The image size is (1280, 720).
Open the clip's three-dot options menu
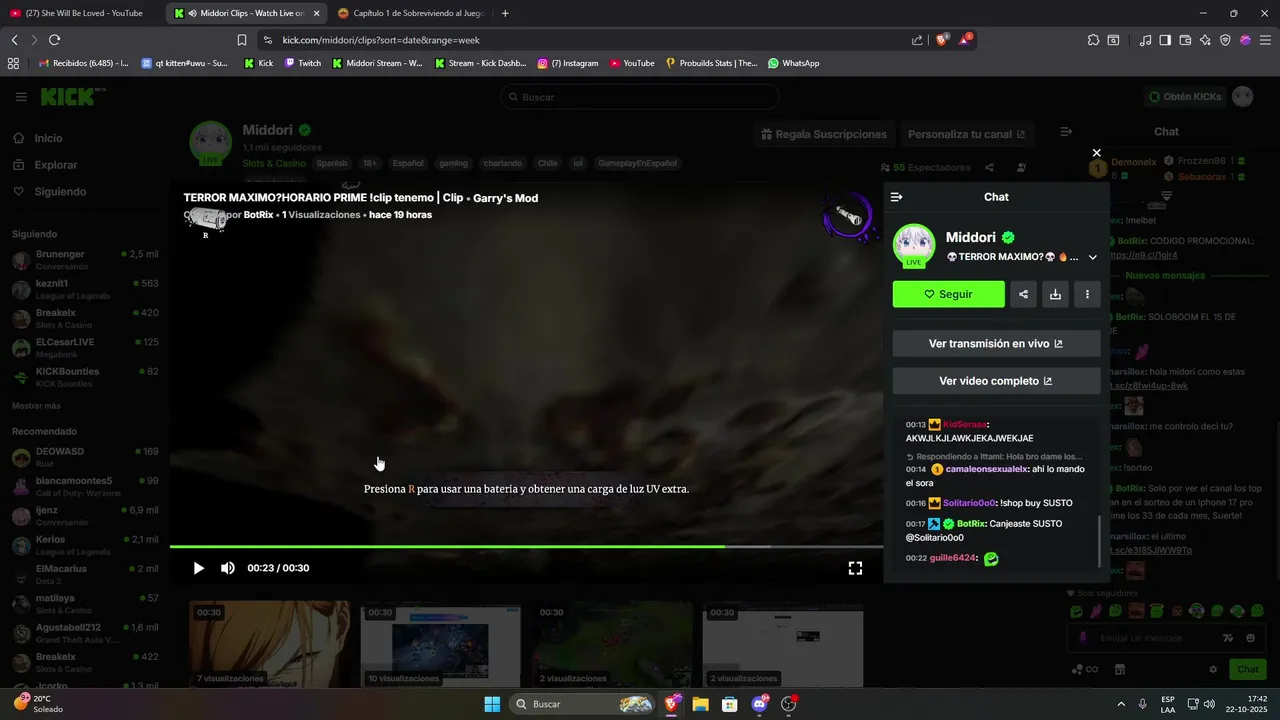(1087, 294)
